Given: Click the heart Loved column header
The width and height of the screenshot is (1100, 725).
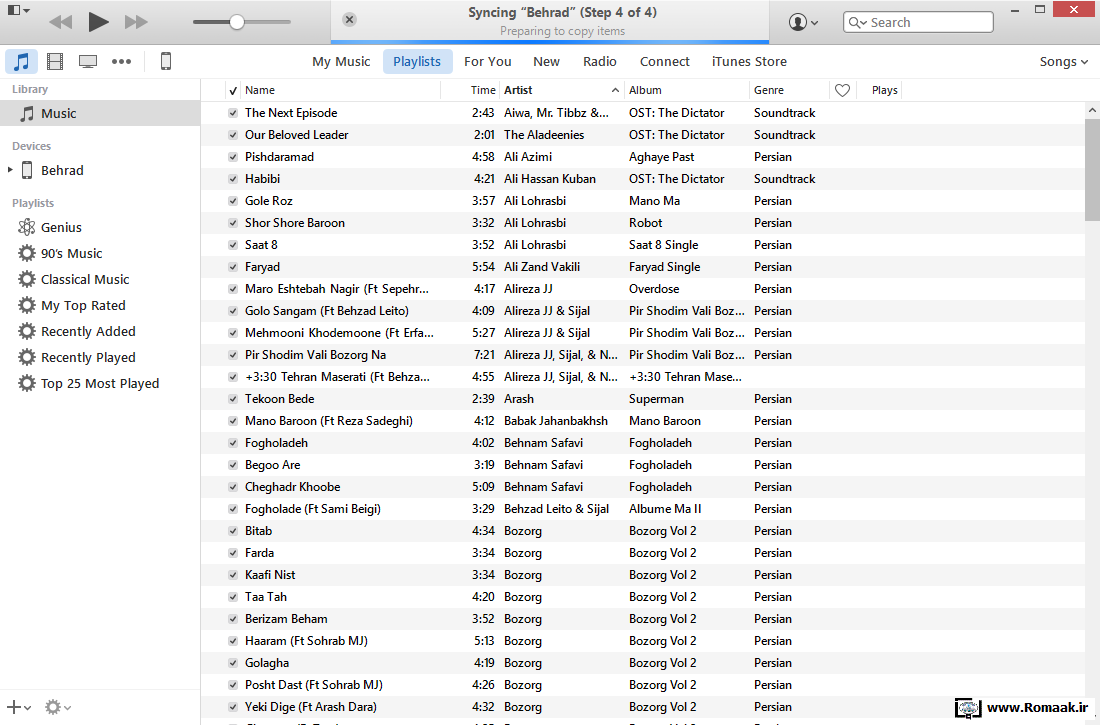Looking at the screenshot, I should (843, 90).
